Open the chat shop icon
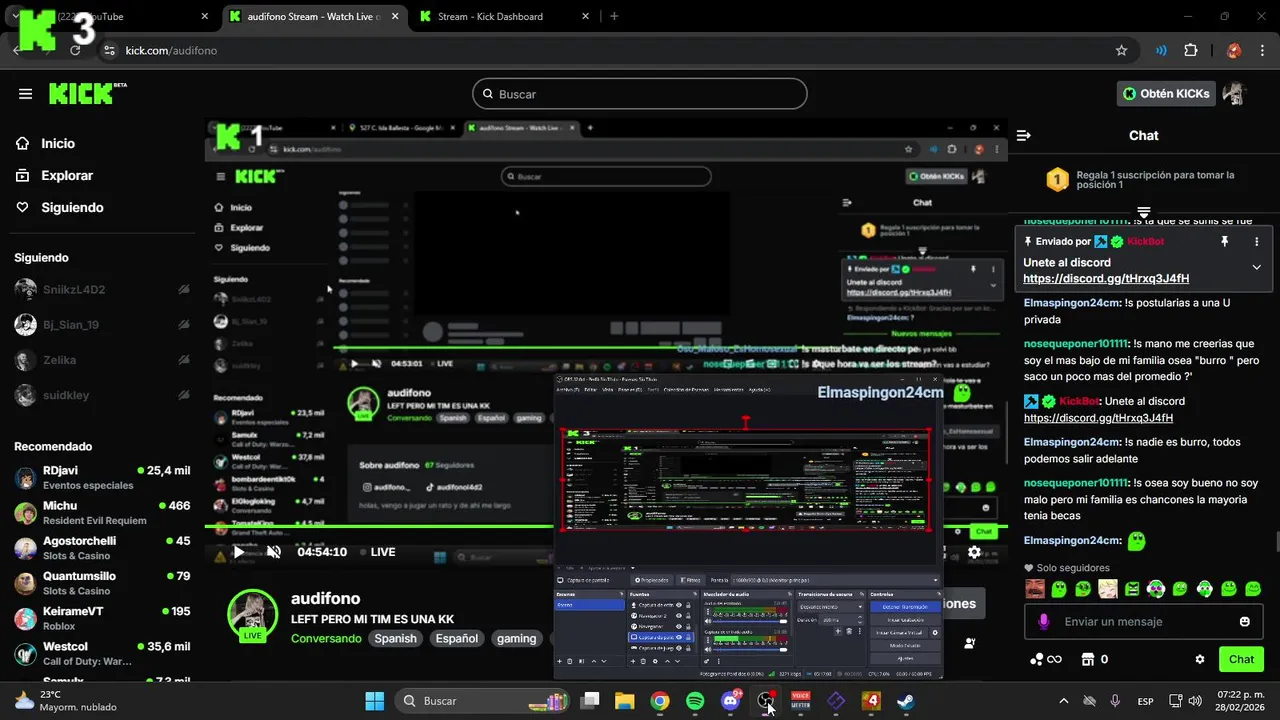 [x=1088, y=659]
